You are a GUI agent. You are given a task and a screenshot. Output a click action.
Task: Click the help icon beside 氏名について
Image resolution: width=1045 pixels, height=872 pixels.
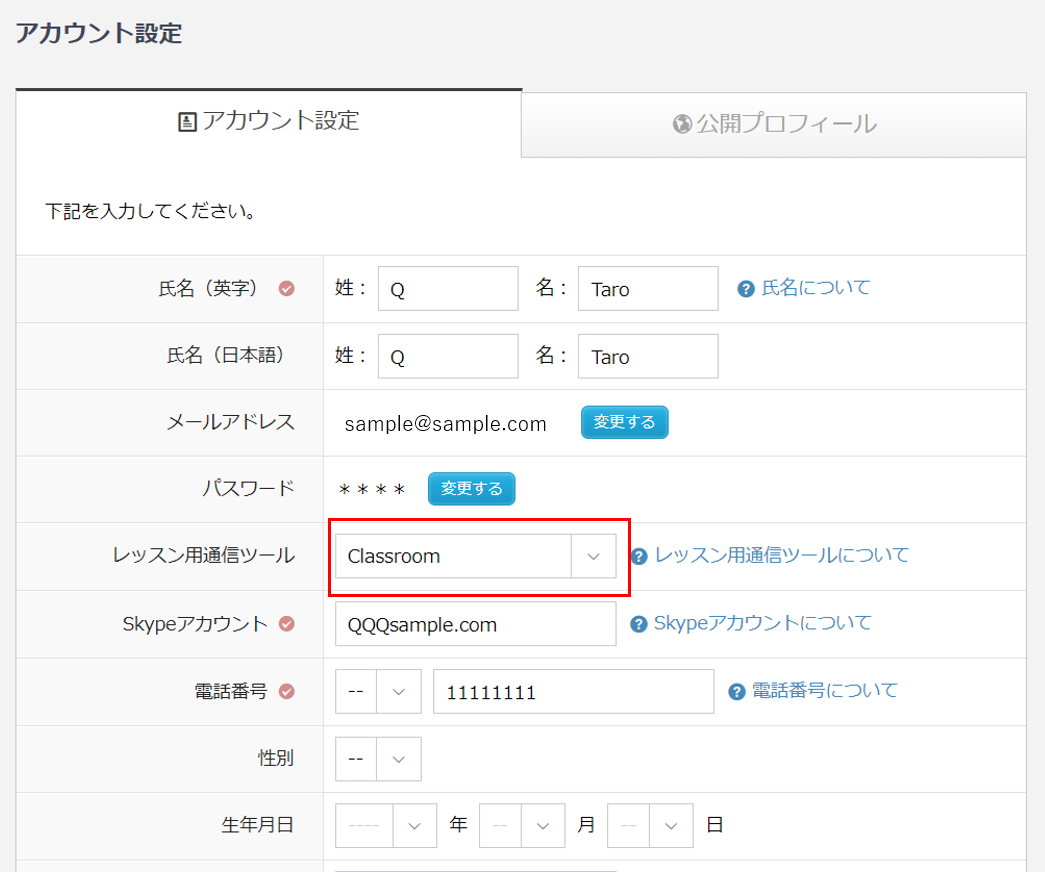click(x=745, y=289)
